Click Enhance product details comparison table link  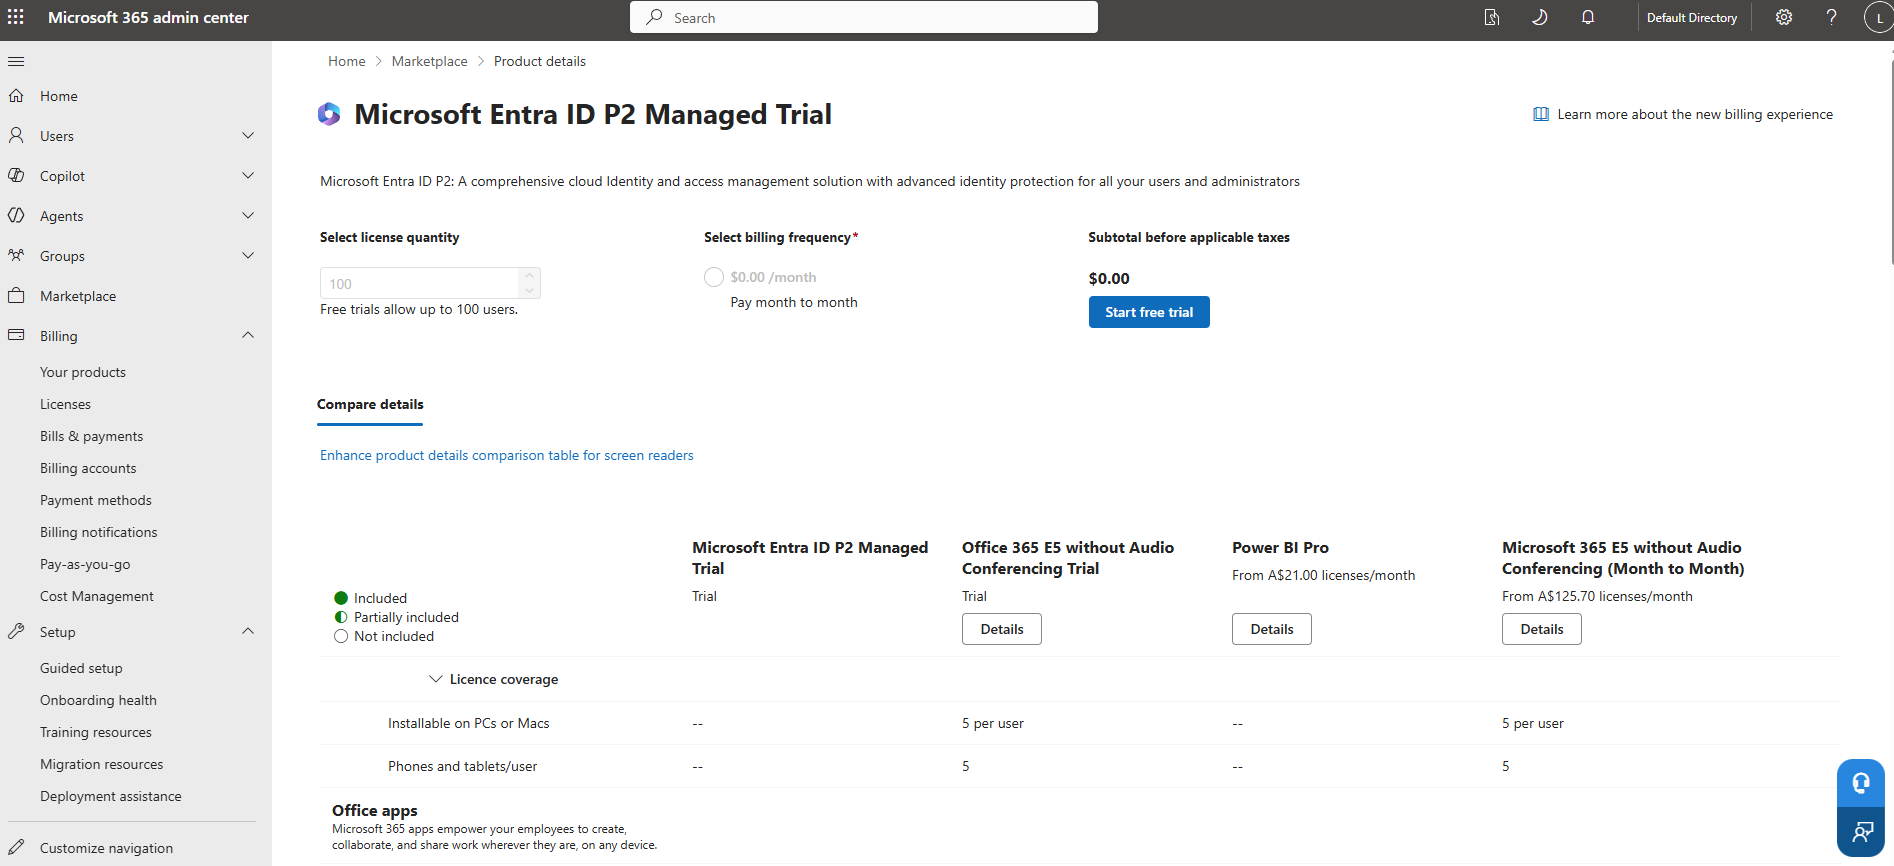[507, 455]
